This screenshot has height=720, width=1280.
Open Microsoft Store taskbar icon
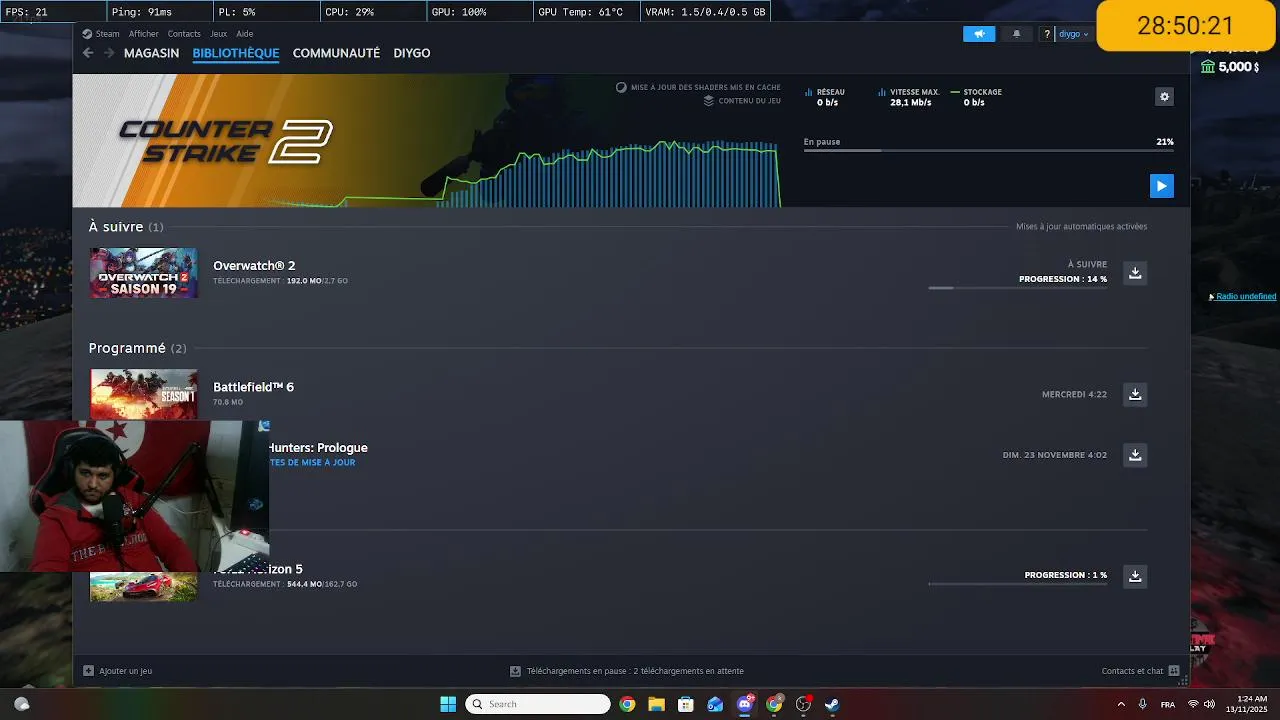click(x=686, y=704)
